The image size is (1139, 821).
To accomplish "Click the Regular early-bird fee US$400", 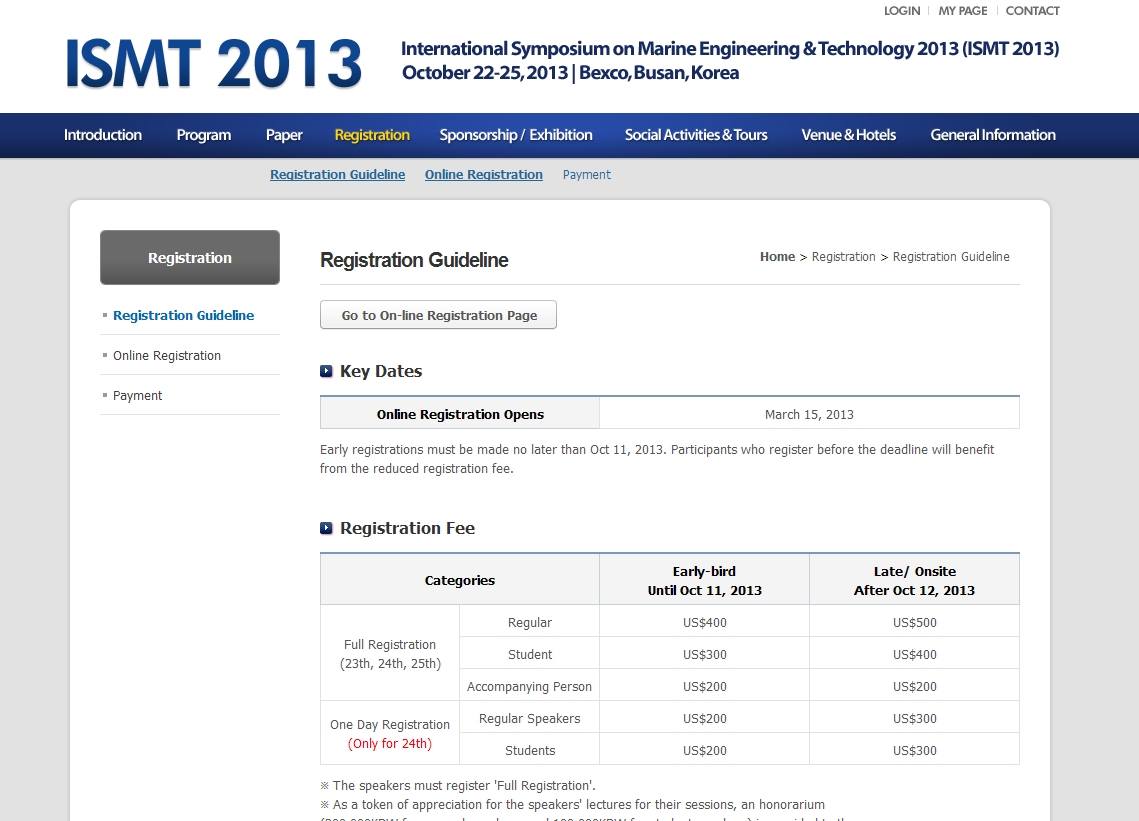I will [x=705, y=623].
